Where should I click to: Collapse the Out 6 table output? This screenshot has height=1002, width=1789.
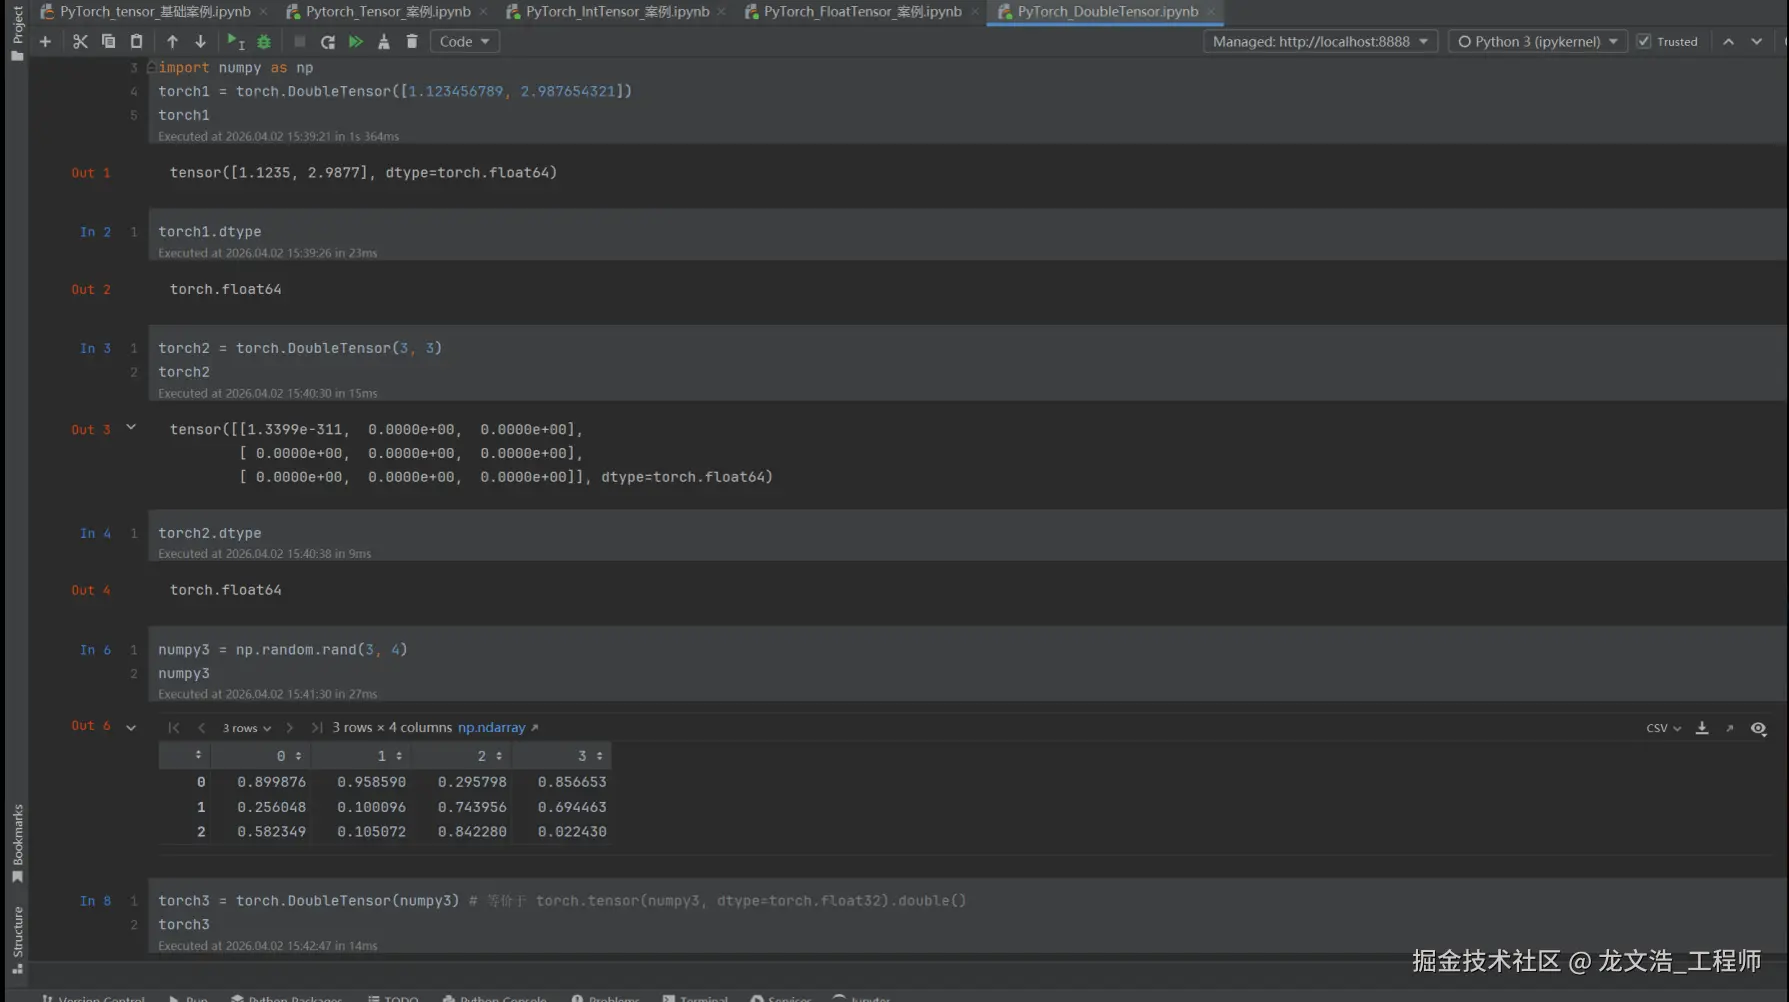coord(131,727)
